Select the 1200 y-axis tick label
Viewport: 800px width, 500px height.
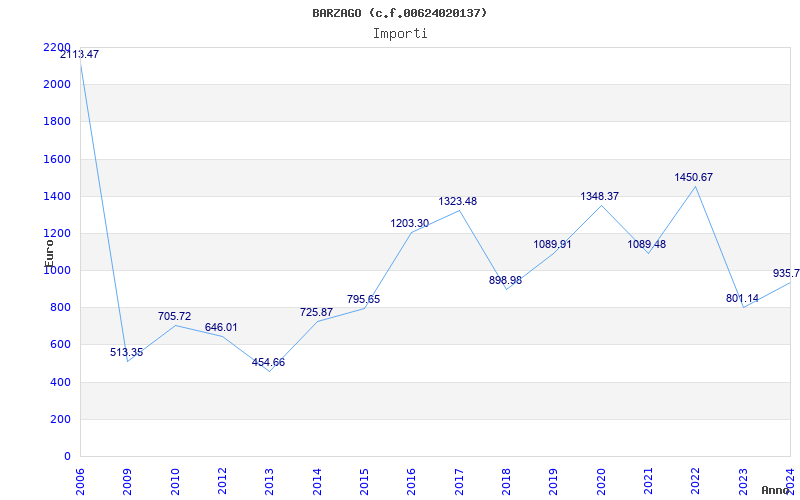[x=57, y=233]
